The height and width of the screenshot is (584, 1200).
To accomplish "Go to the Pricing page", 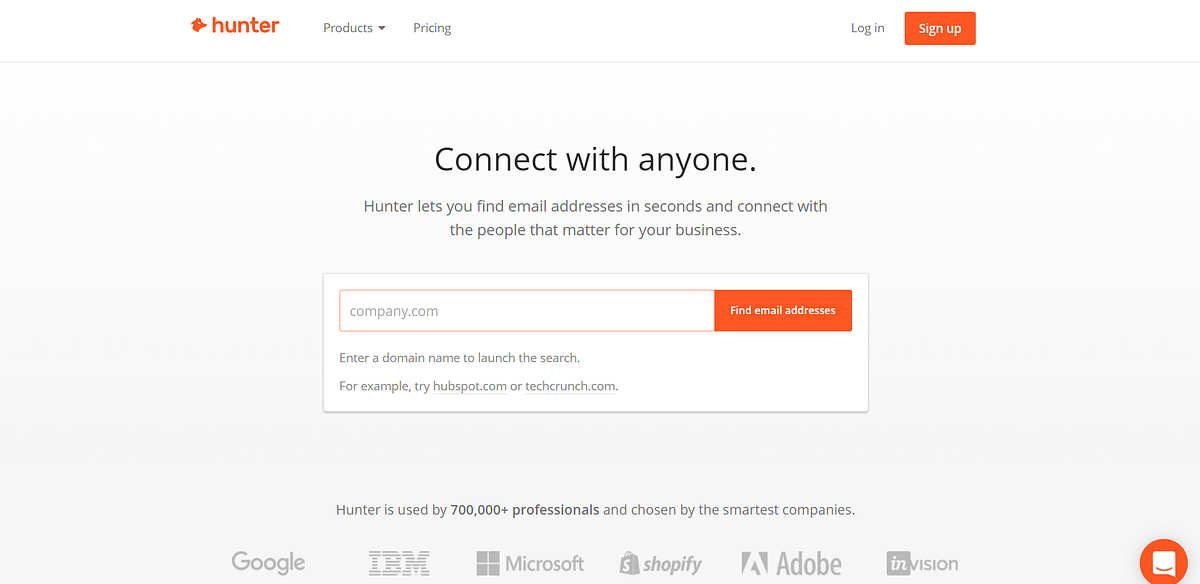I will tap(432, 28).
